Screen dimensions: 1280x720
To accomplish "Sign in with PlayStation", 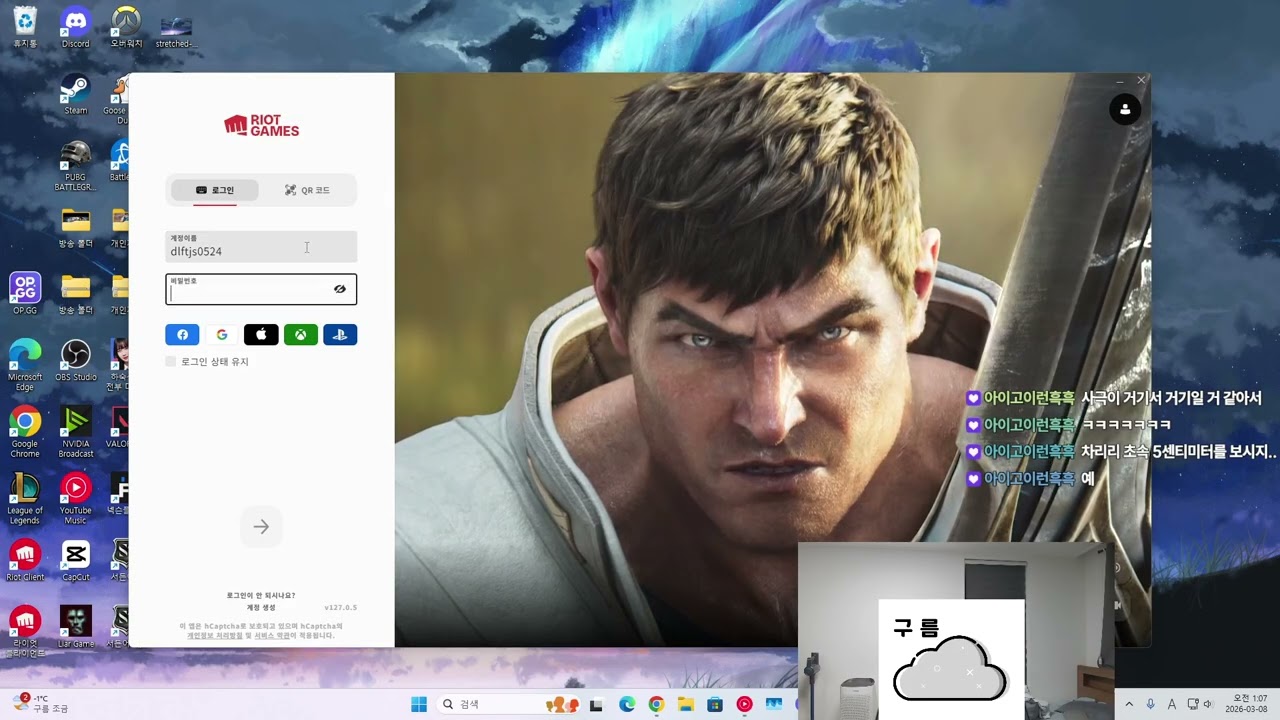I will point(340,335).
